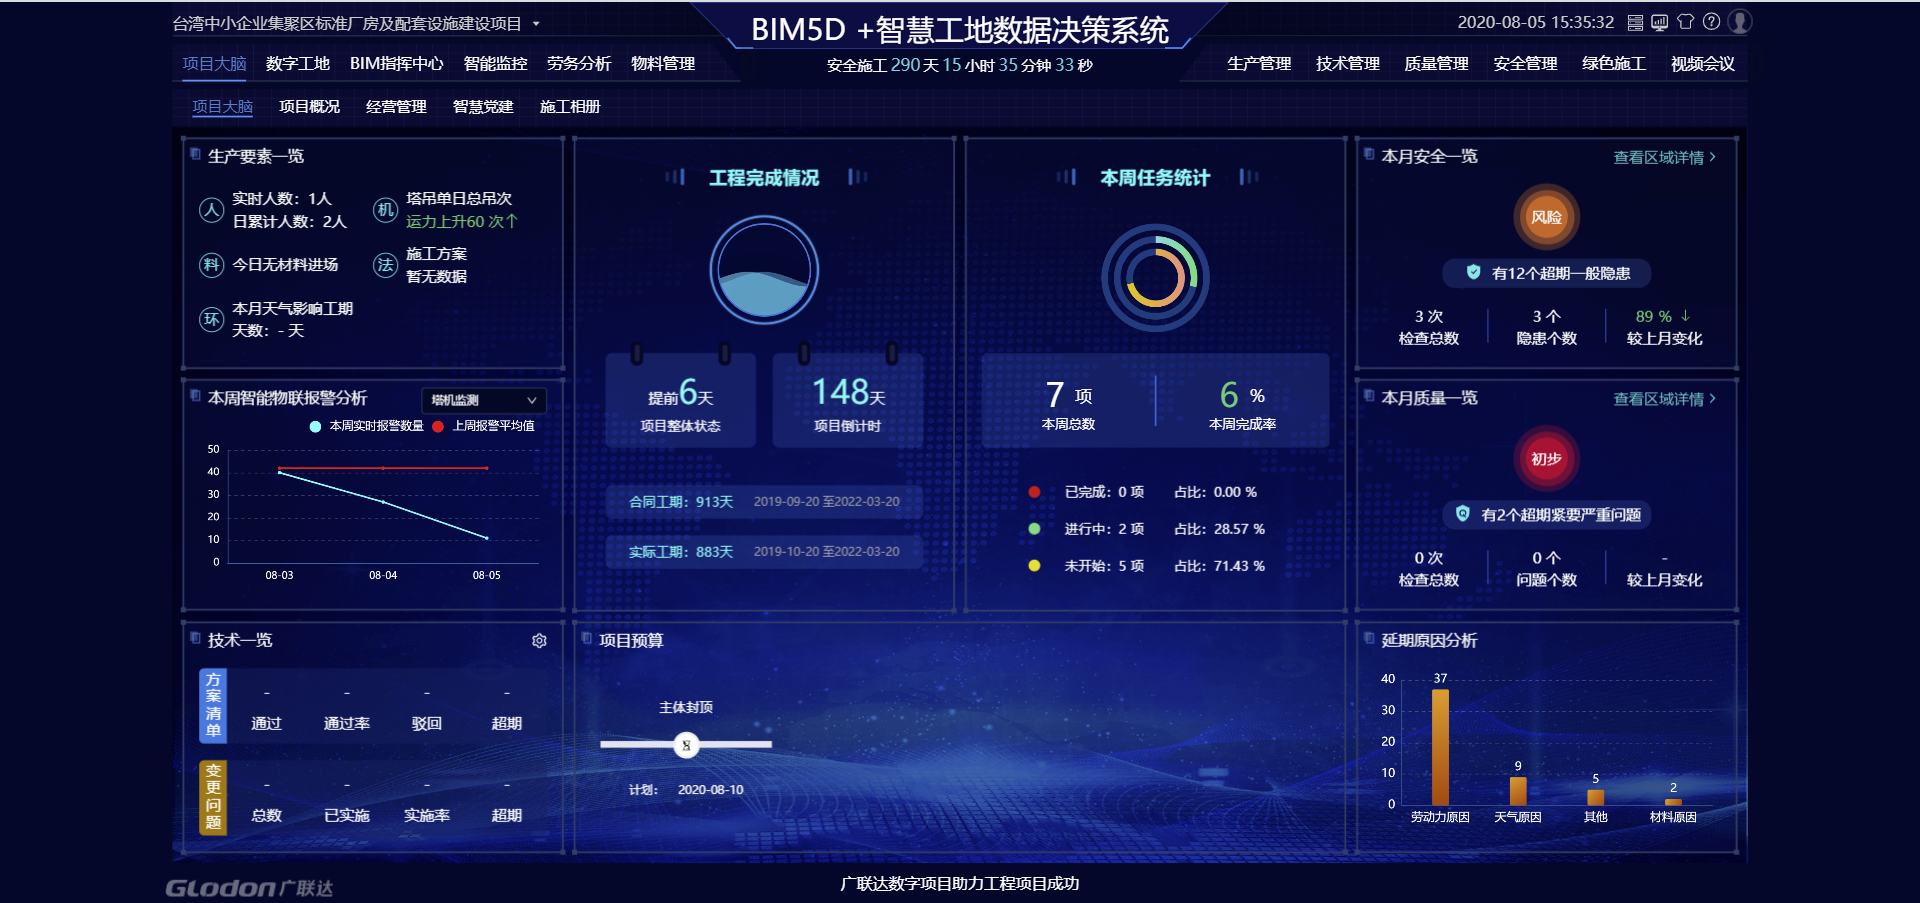Screen dimensions: 1920x903
Task: Click the red 初步 quality status badge
Action: tap(1546, 459)
